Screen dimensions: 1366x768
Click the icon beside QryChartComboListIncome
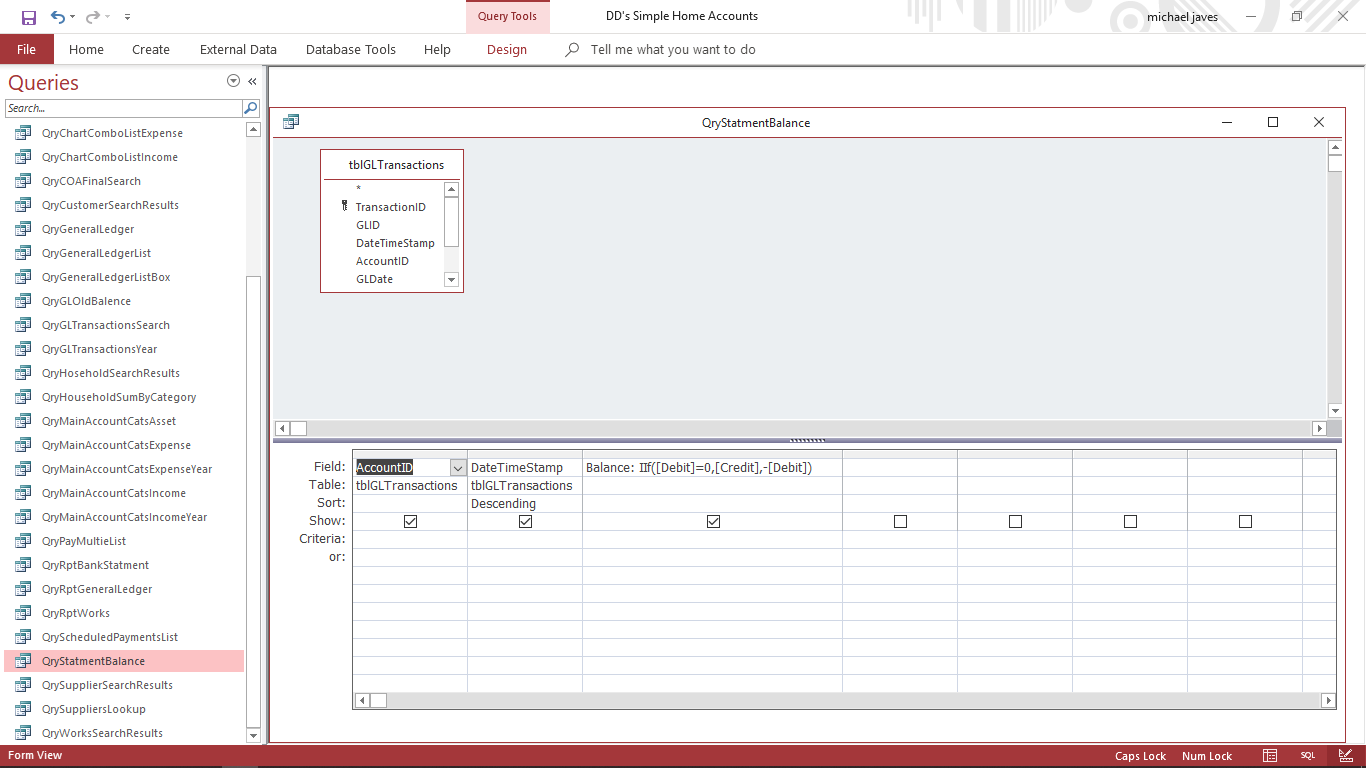point(23,157)
